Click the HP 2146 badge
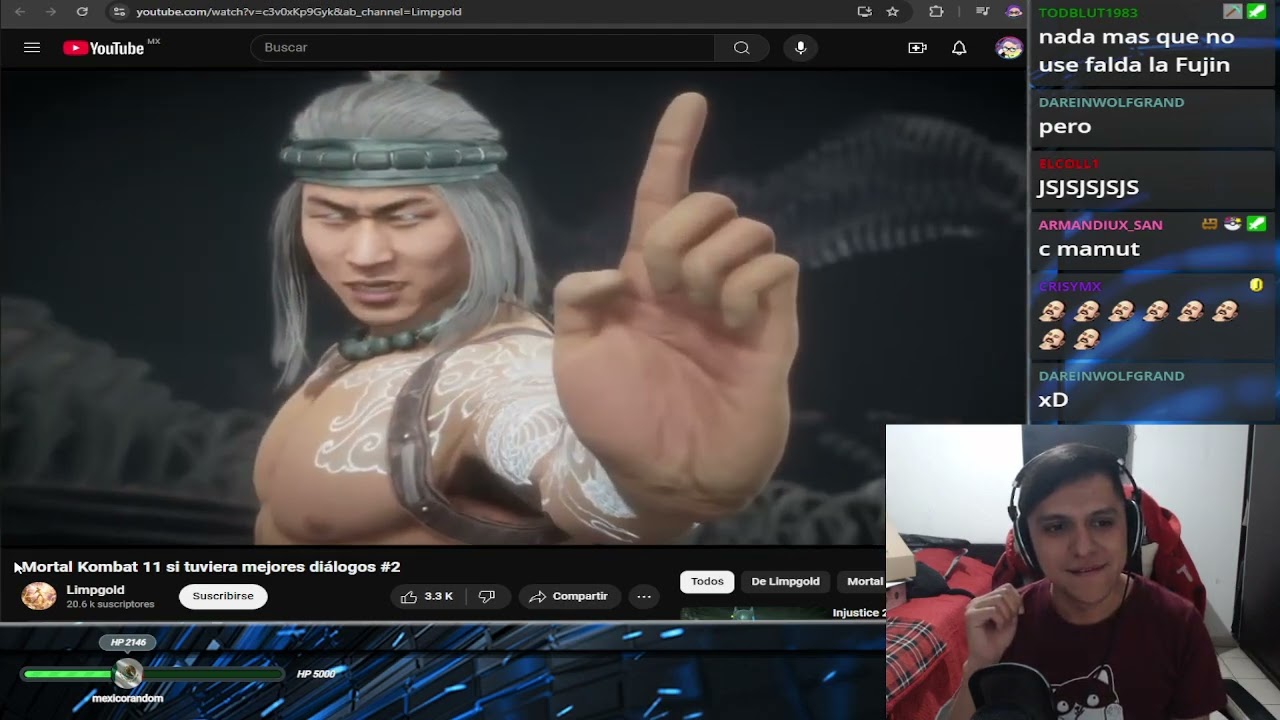Image resolution: width=1280 pixels, height=720 pixels. click(x=128, y=642)
